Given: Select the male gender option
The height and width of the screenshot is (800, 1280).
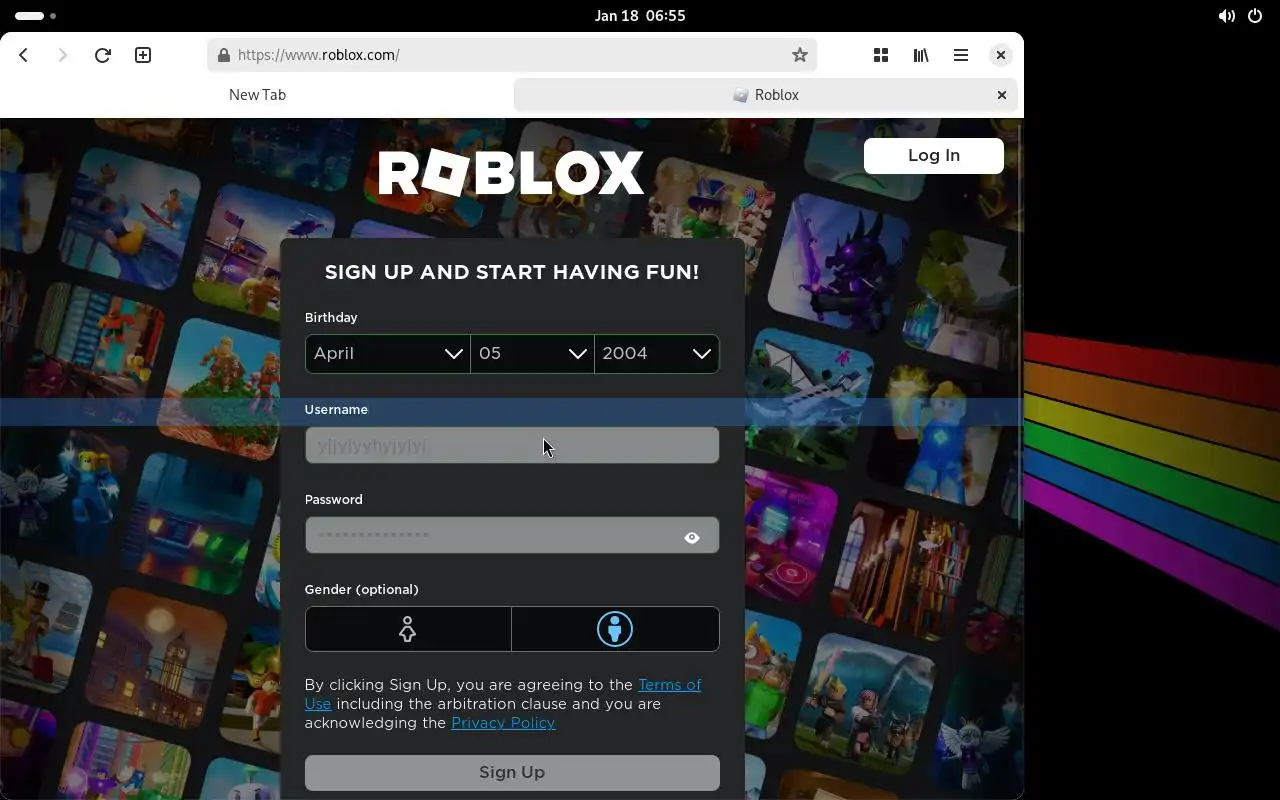Looking at the screenshot, I should [615, 629].
